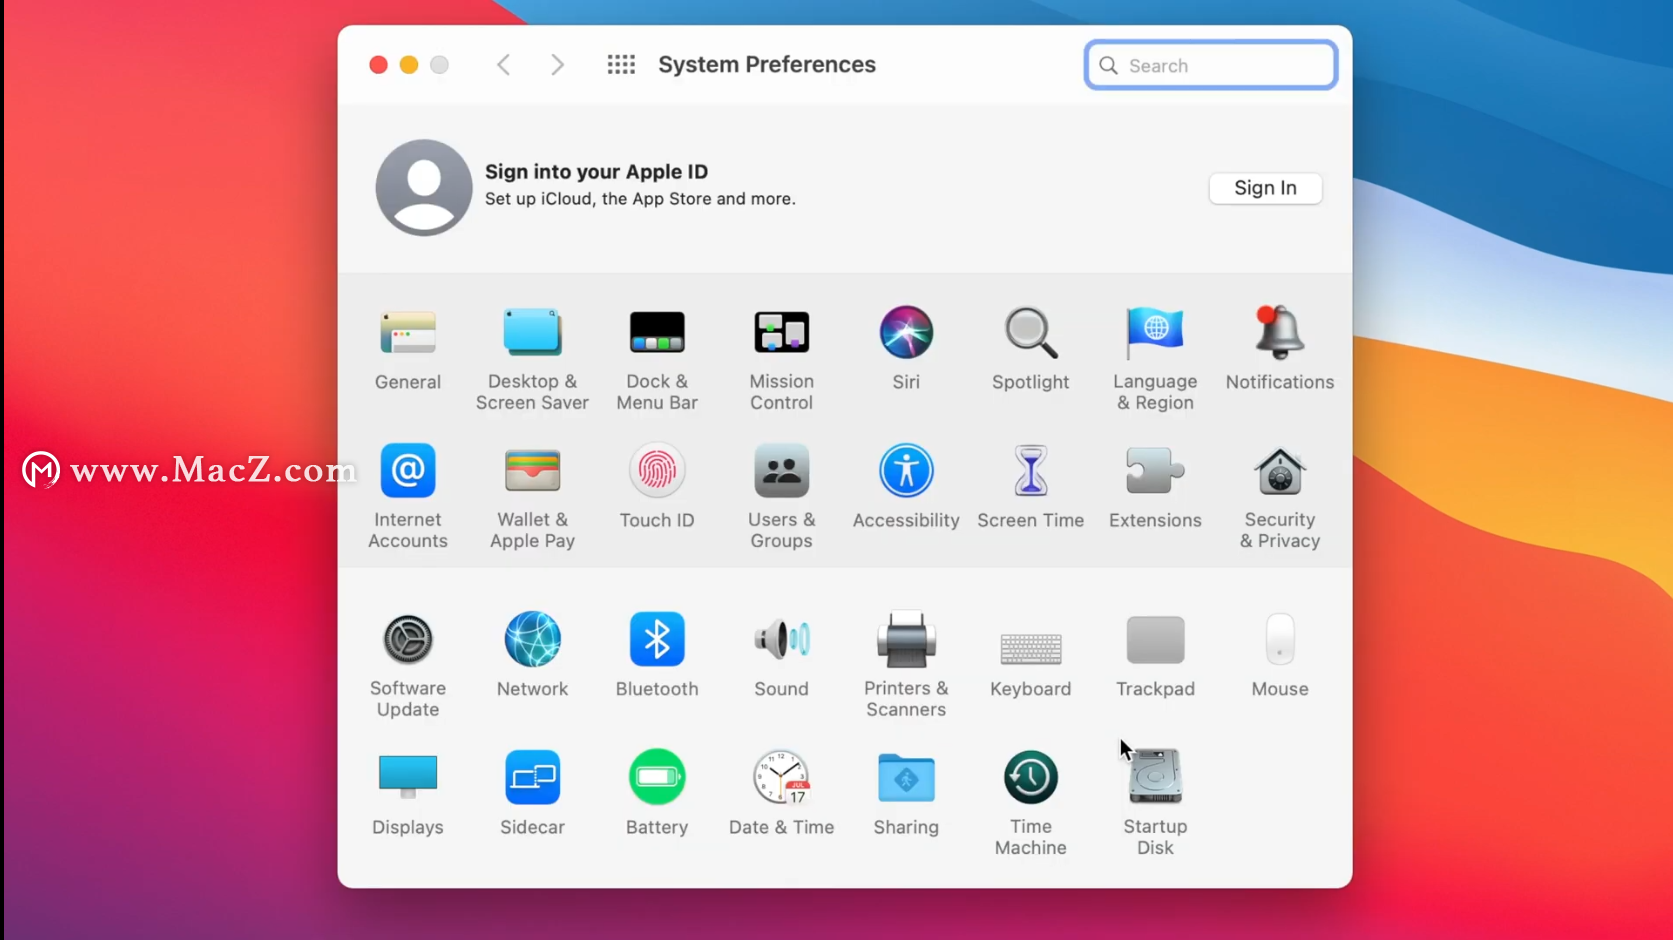
Task: Open Mouse preferences
Action: (x=1280, y=640)
